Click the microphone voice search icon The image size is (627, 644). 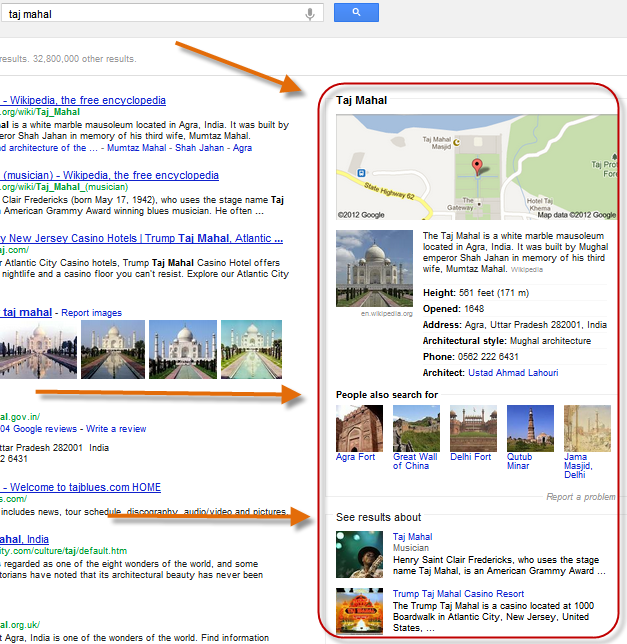point(310,14)
